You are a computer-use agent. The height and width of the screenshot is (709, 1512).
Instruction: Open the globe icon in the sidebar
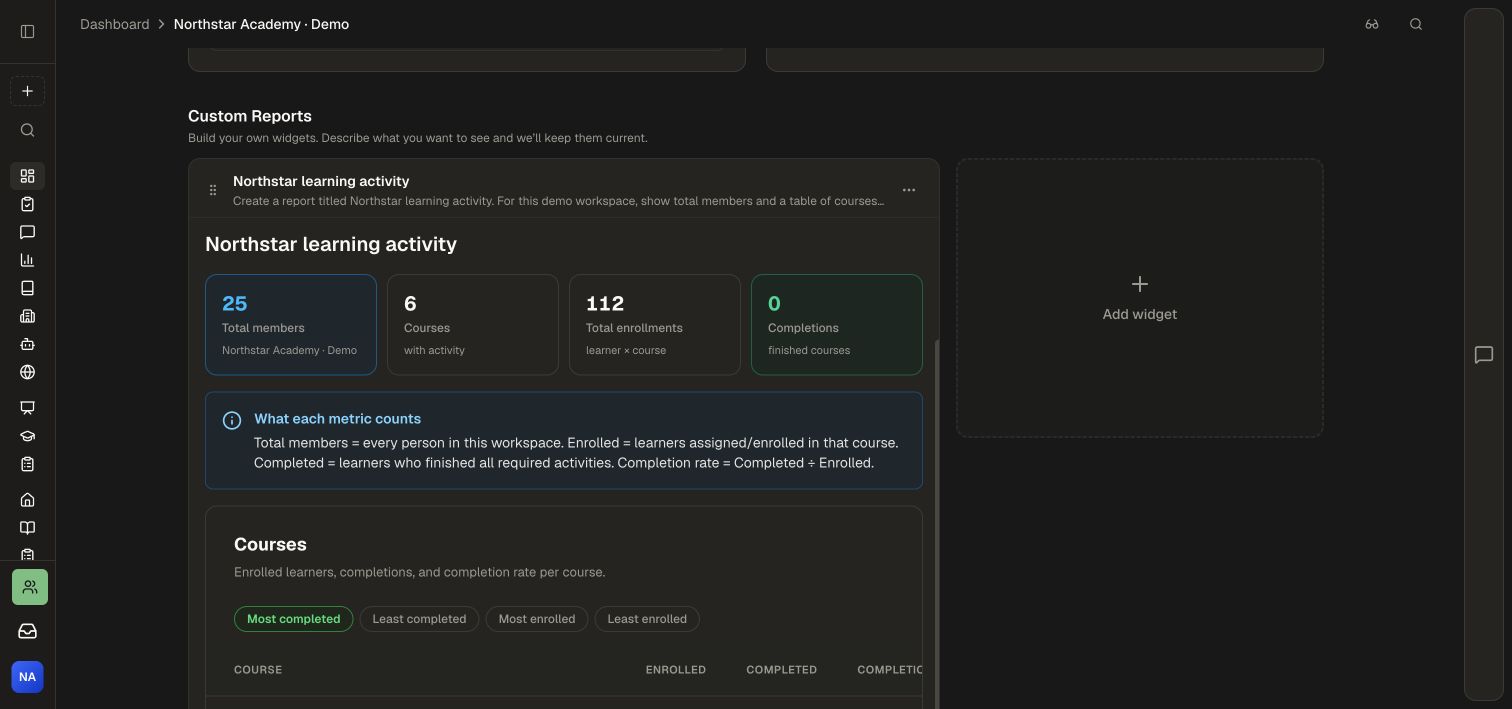click(x=27, y=372)
